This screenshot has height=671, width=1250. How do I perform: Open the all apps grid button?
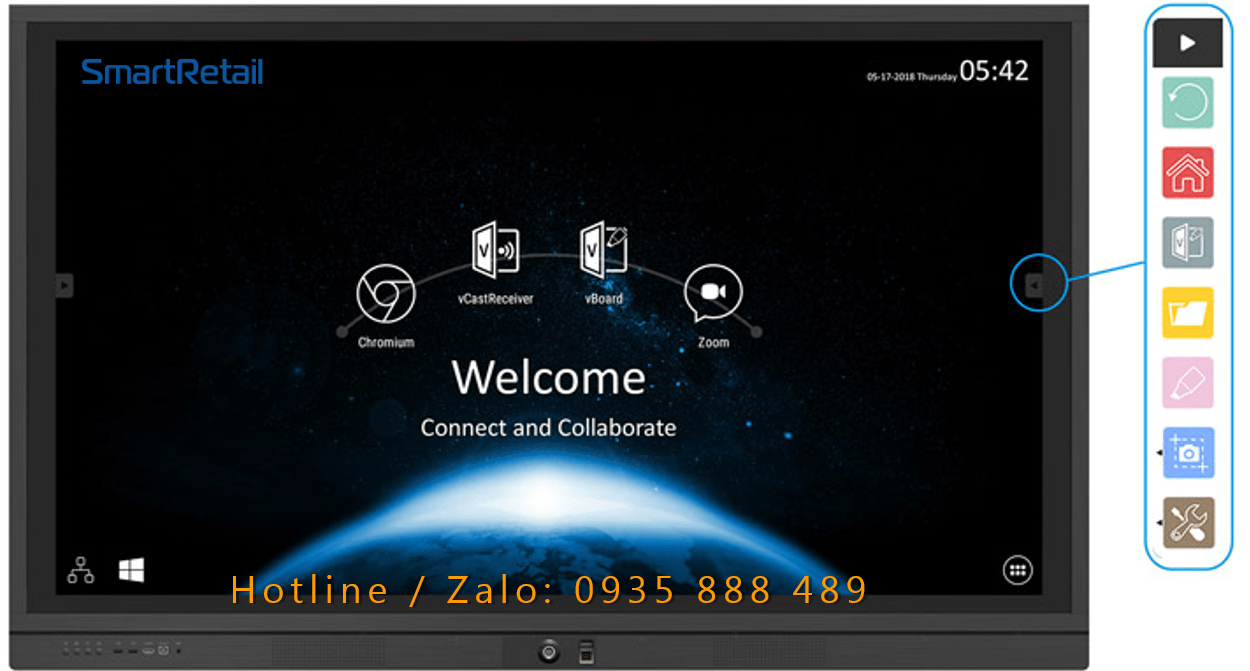pyautogui.click(x=1018, y=570)
